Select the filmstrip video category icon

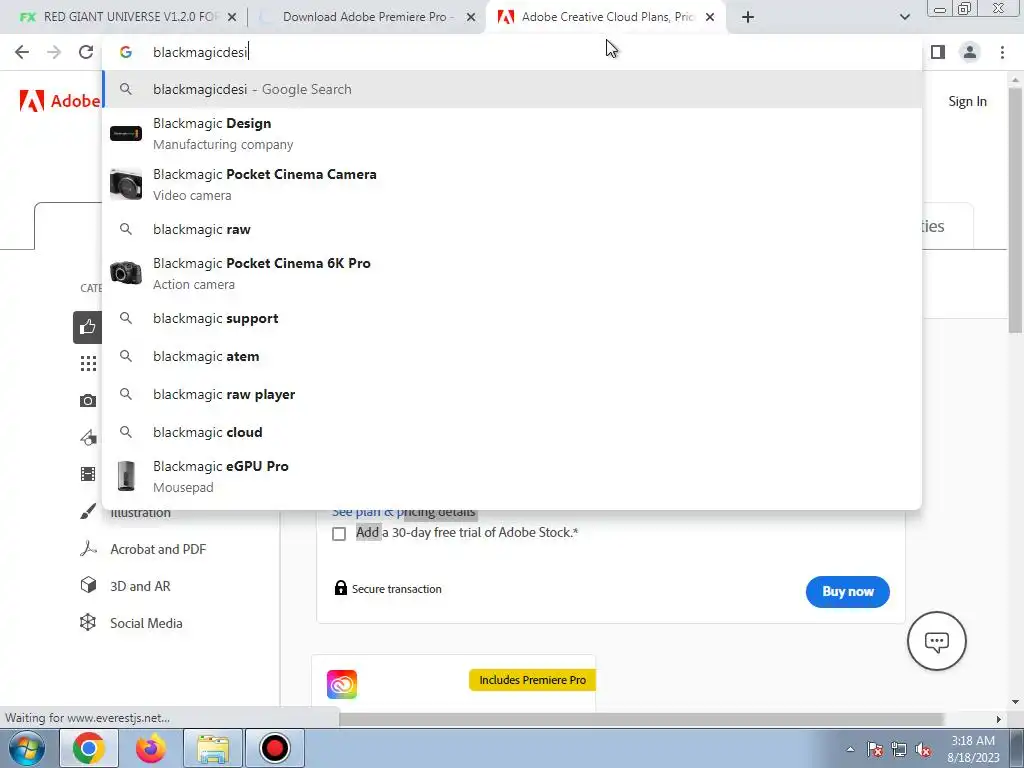pos(88,473)
